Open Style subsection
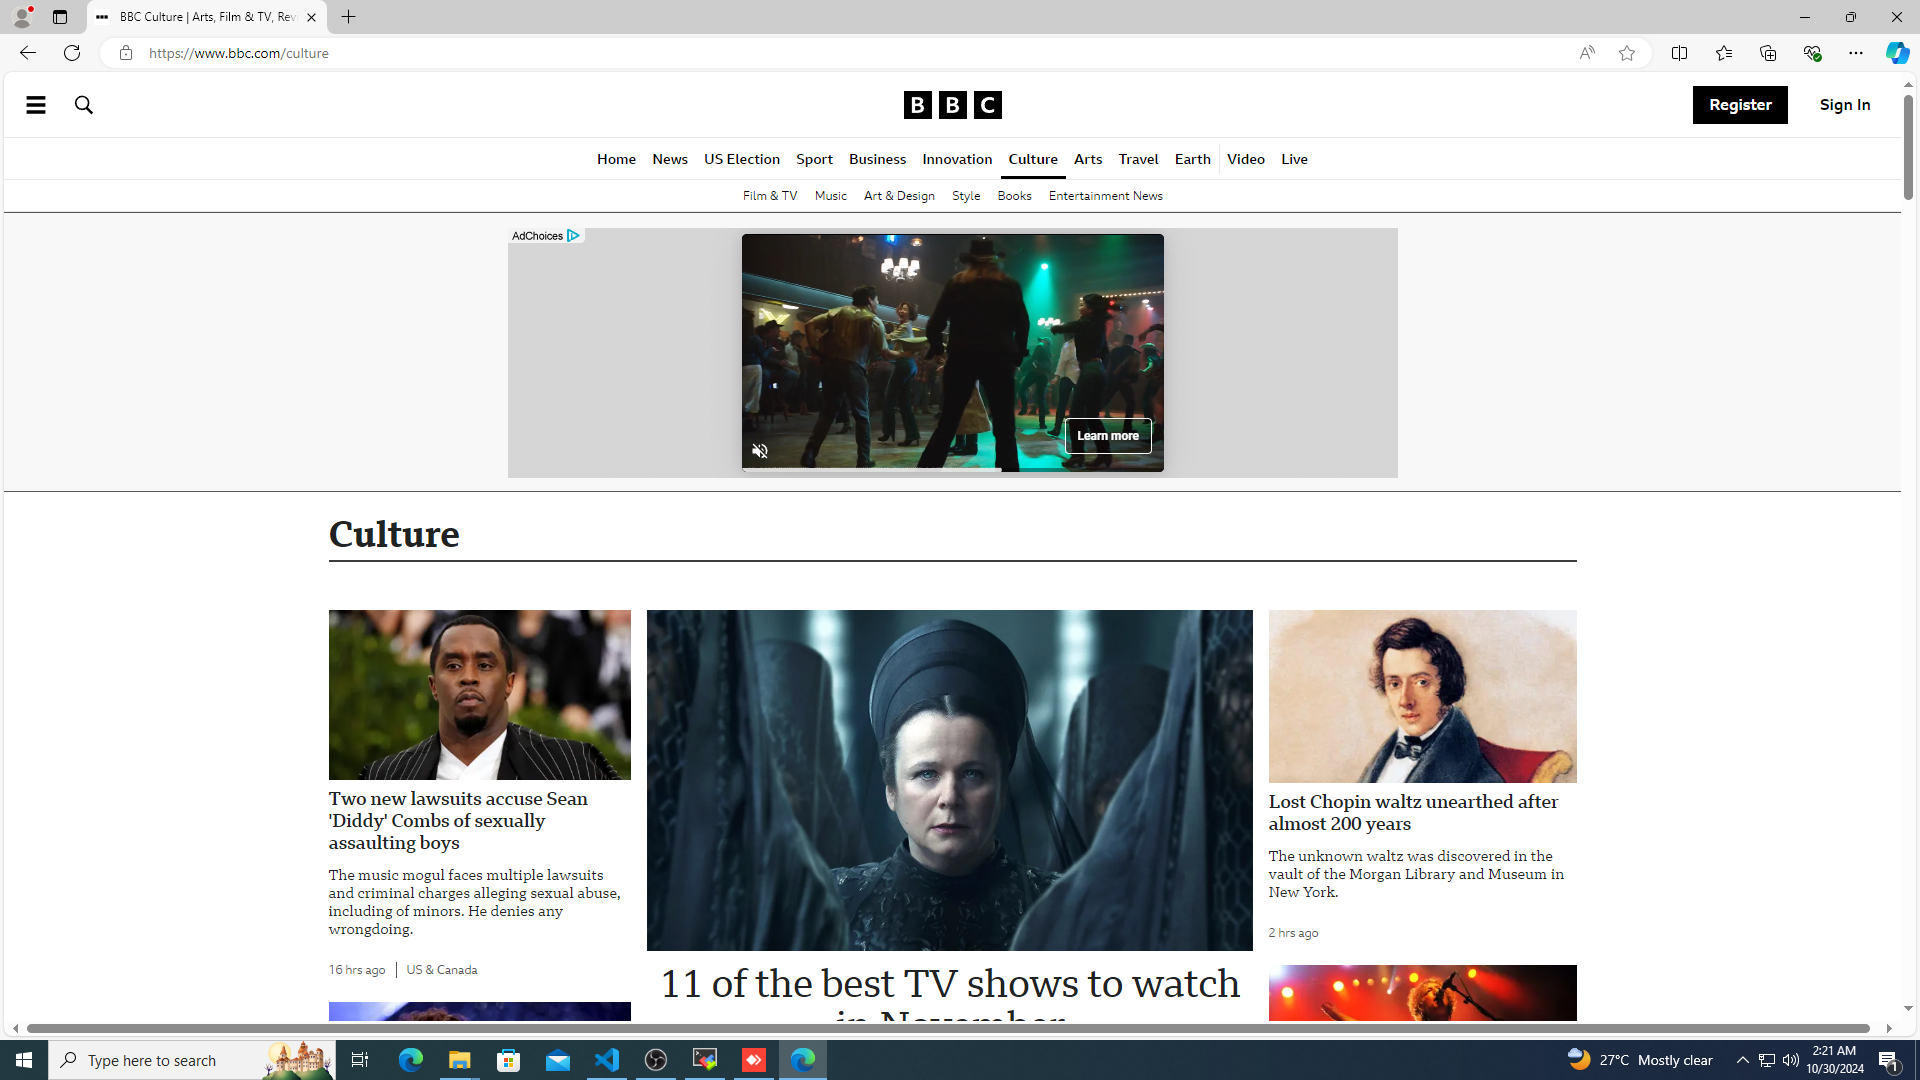1920x1080 pixels. pos(966,196)
